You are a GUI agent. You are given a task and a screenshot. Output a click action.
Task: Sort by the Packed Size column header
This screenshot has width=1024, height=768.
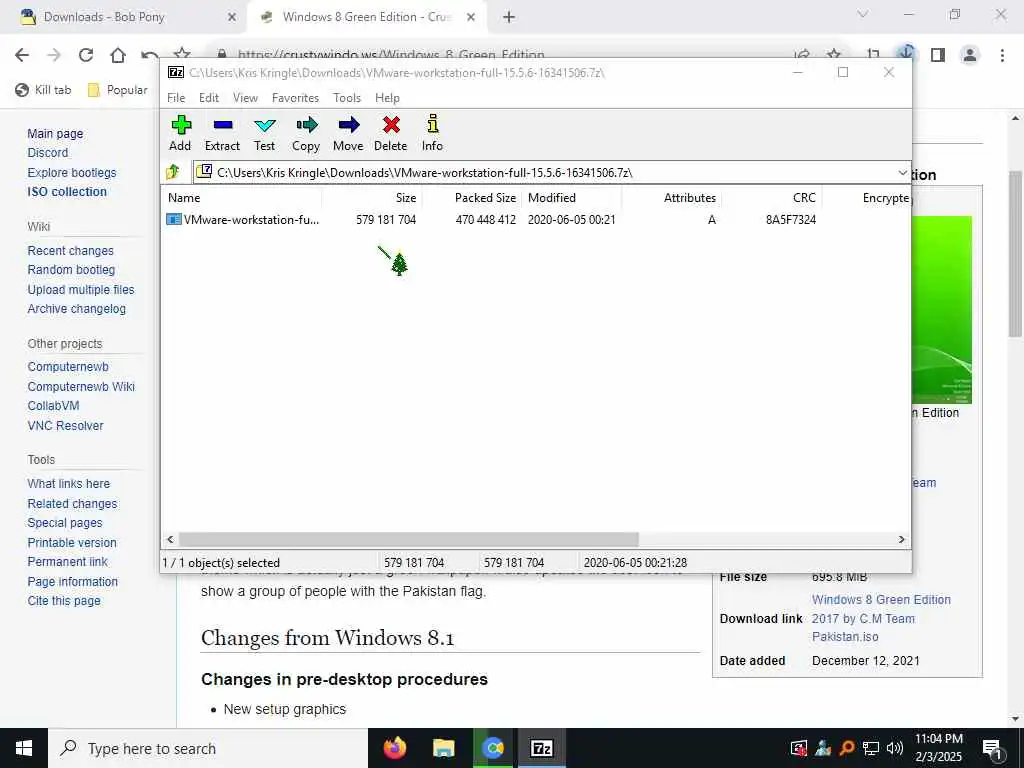(x=471, y=198)
